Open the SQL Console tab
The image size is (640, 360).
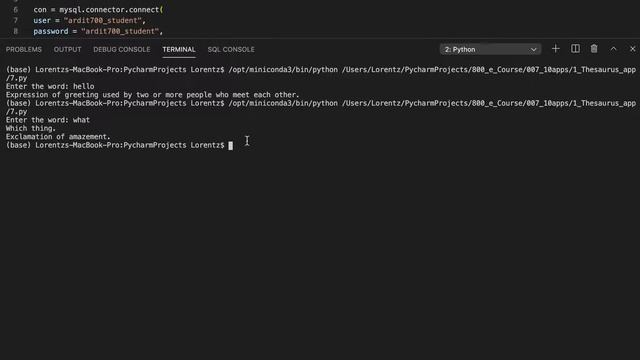[x=231, y=49]
